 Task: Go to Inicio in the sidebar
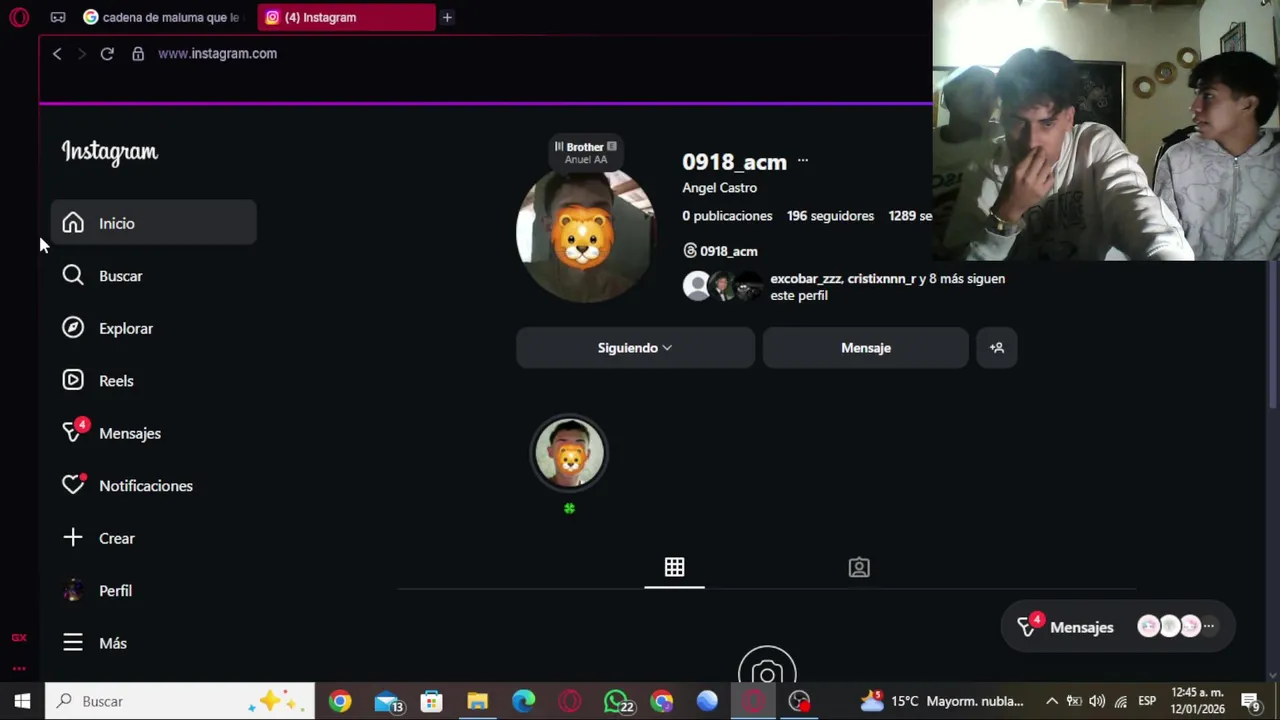click(x=154, y=223)
